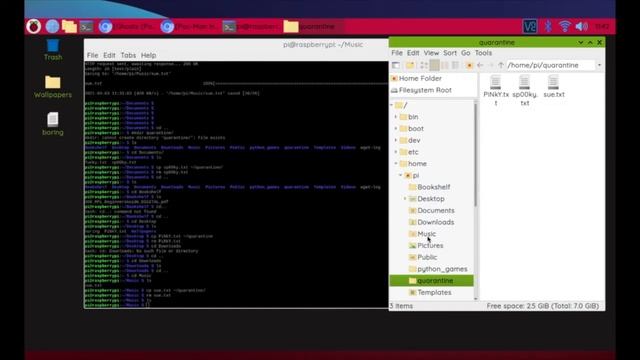The width and height of the screenshot is (640, 360).
Task: Go forward with the toolbar arrow
Action: pos(491,65)
